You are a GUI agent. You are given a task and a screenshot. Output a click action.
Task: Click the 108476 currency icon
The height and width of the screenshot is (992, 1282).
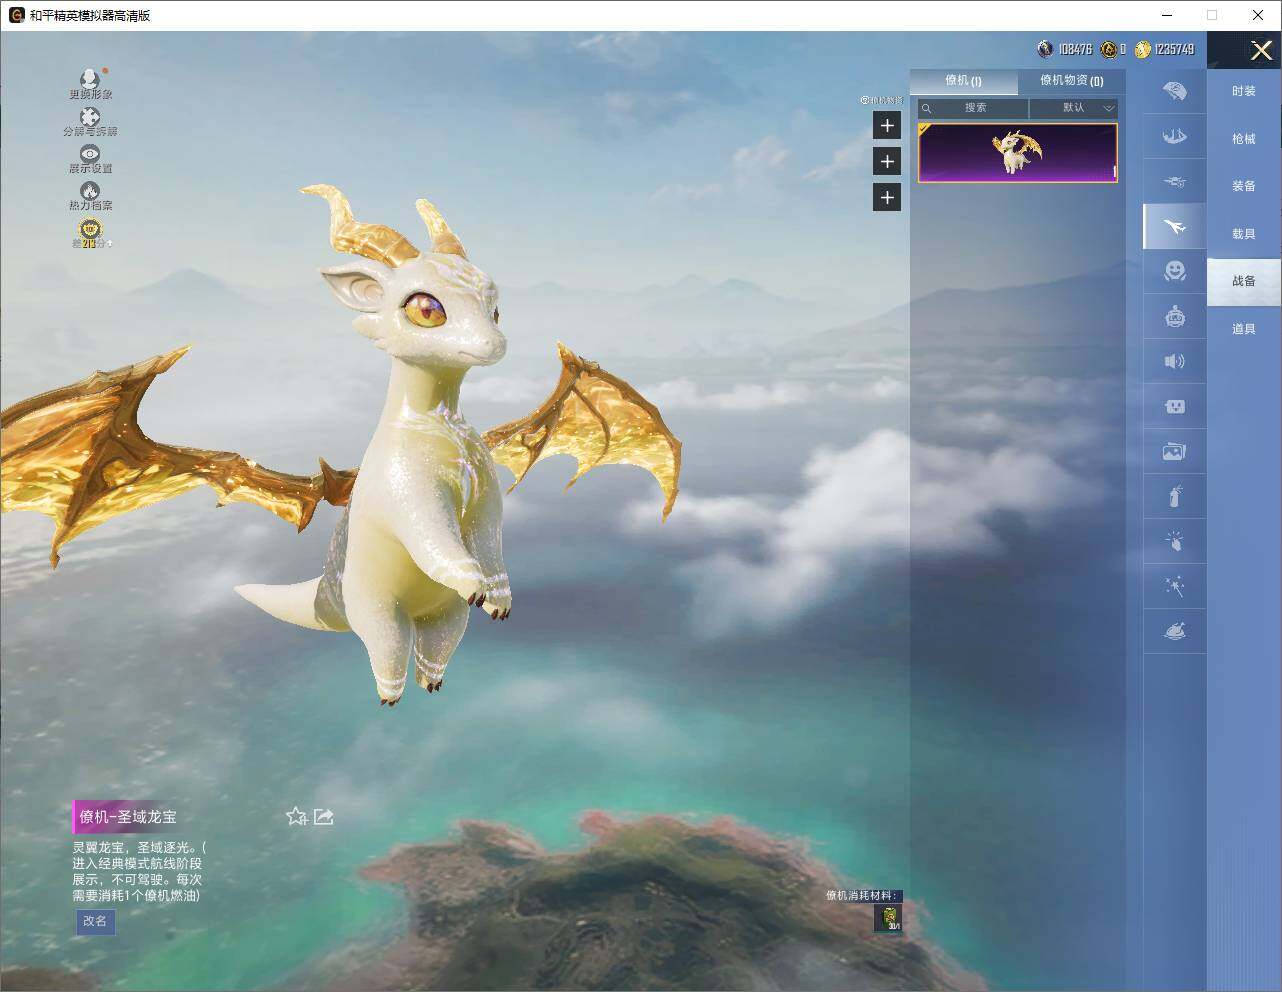click(1045, 49)
